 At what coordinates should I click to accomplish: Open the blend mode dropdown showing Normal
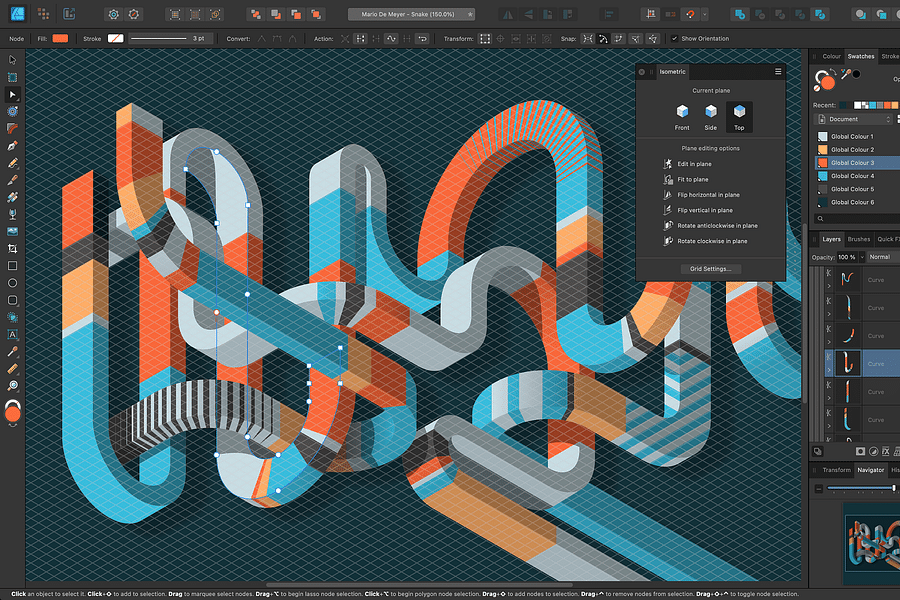pos(881,257)
